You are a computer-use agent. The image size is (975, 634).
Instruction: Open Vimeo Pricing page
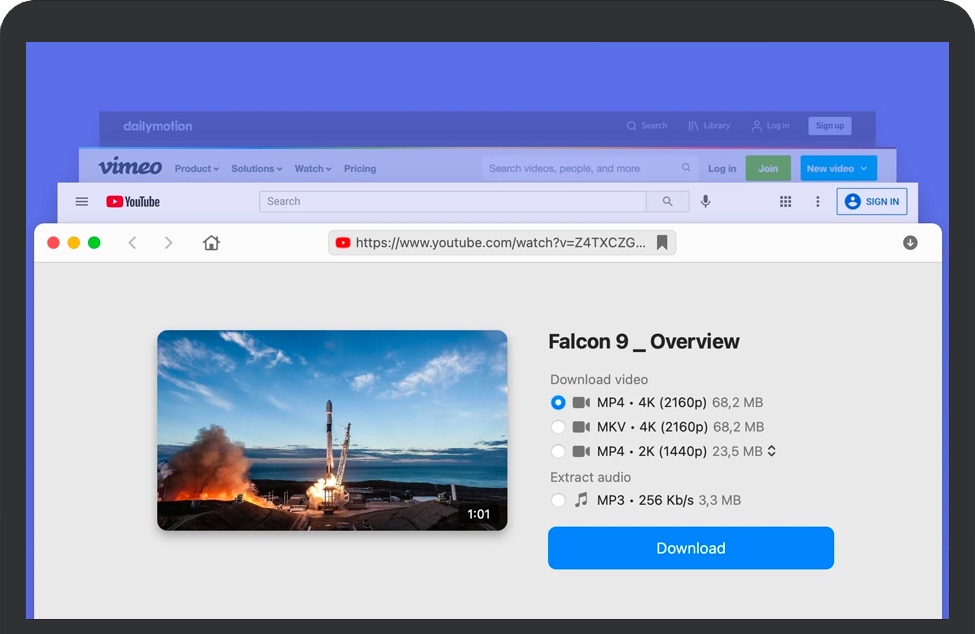click(x=360, y=169)
